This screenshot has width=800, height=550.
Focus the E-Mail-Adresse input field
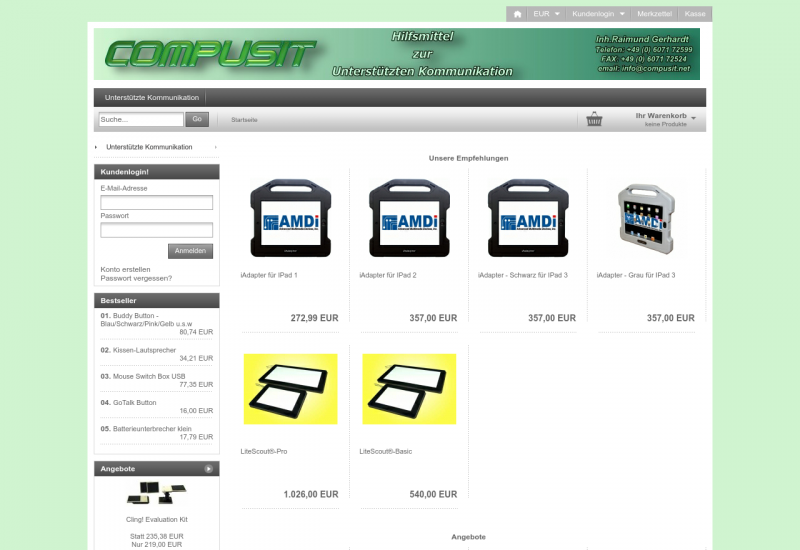[x=156, y=203]
